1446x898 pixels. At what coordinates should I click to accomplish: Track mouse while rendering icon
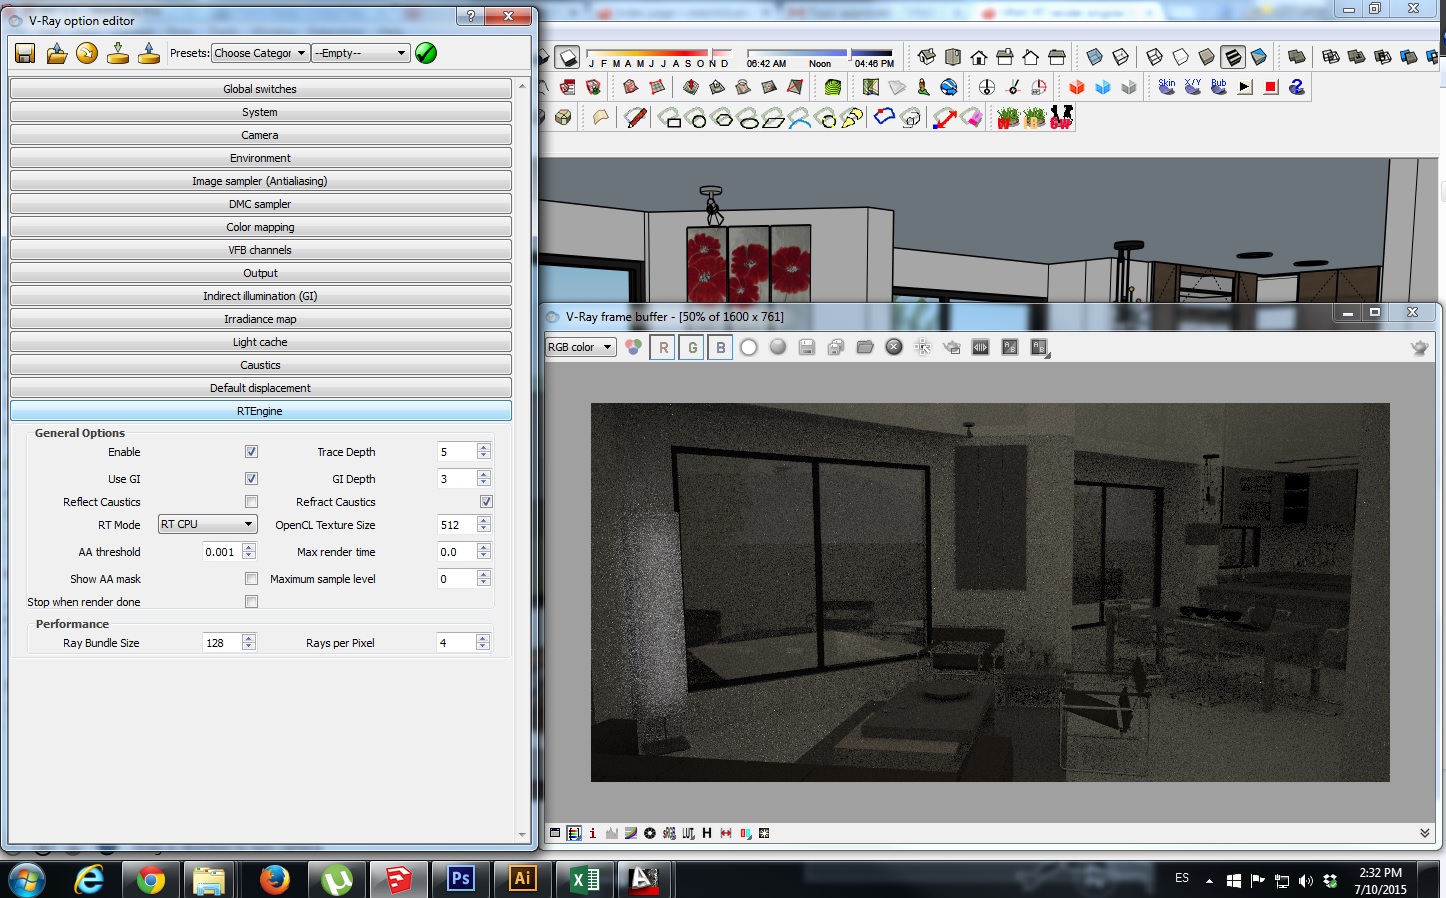click(923, 347)
